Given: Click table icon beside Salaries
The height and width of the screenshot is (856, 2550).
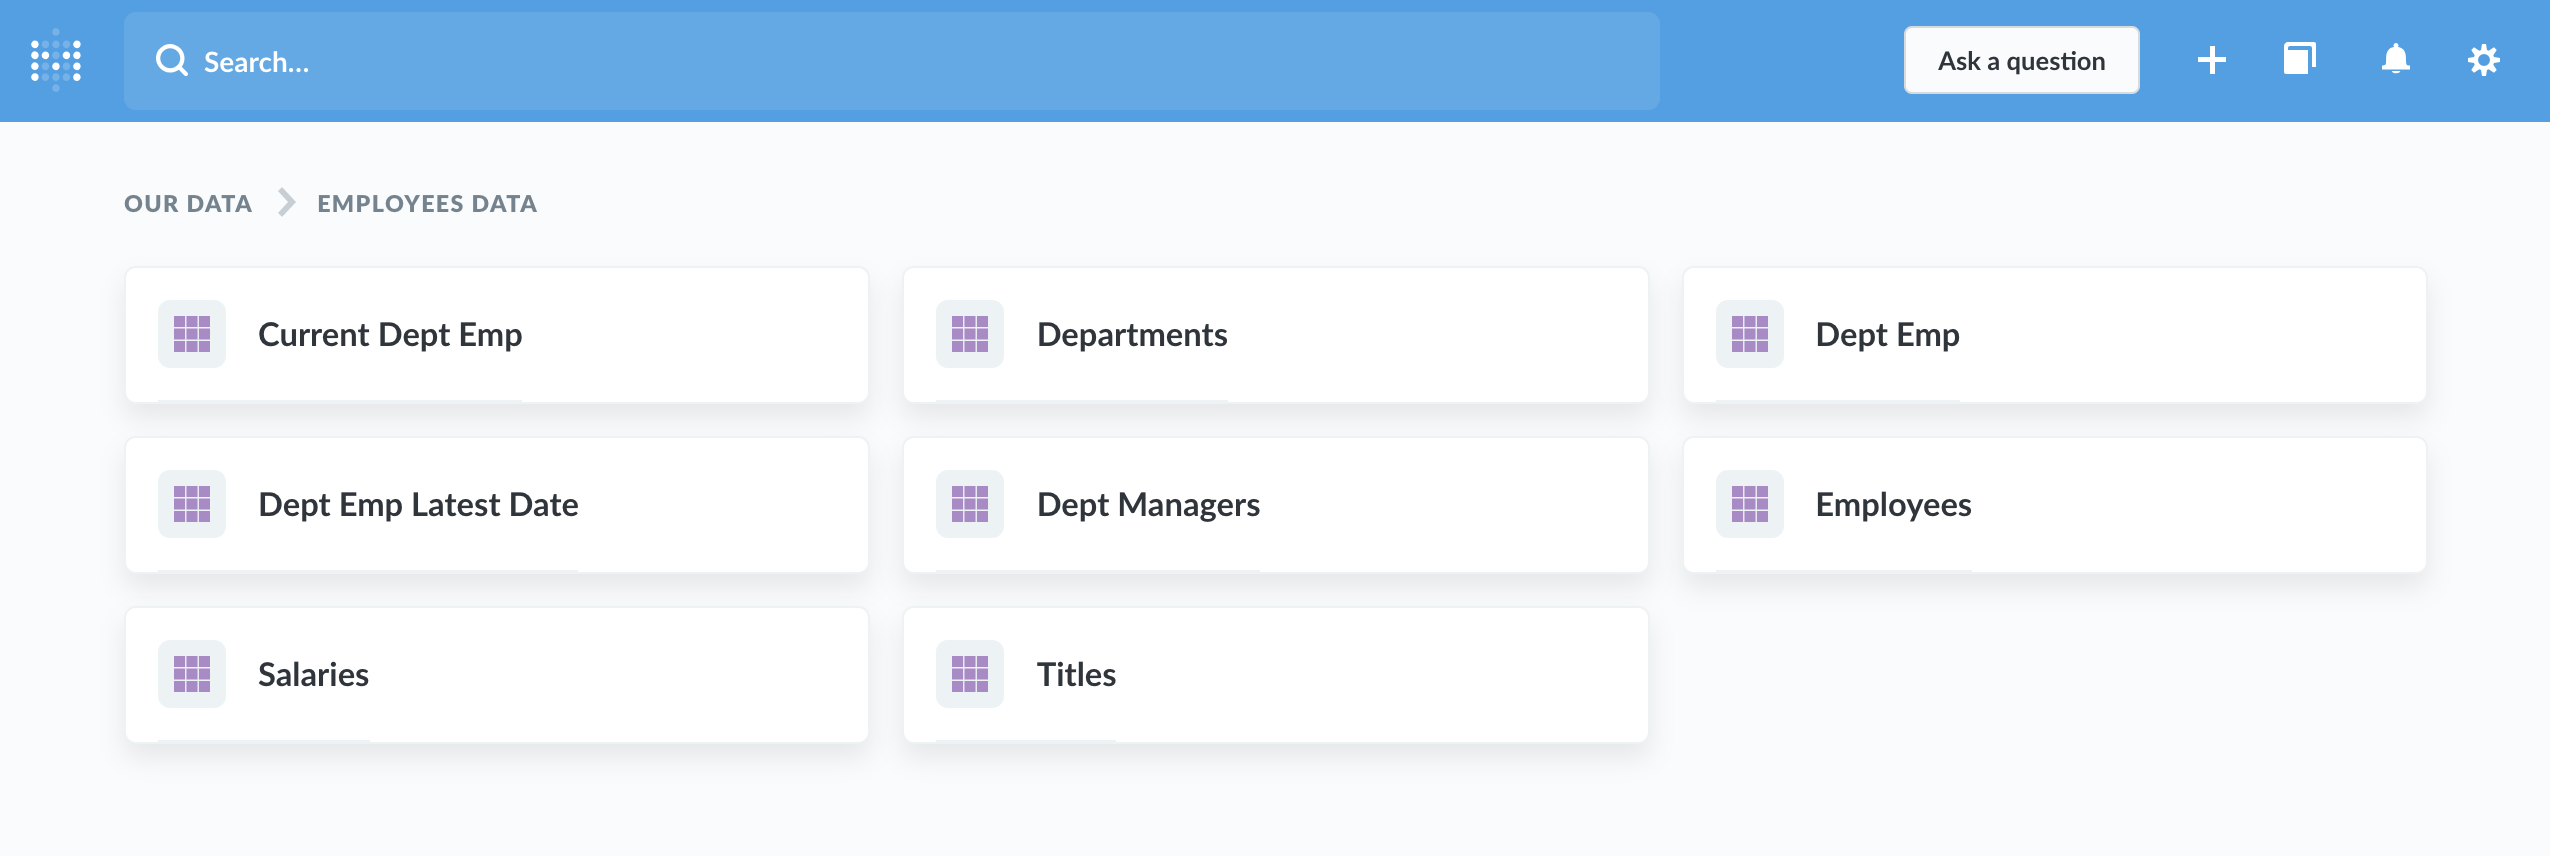Looking at the screenshot, I should coord(192,674).
